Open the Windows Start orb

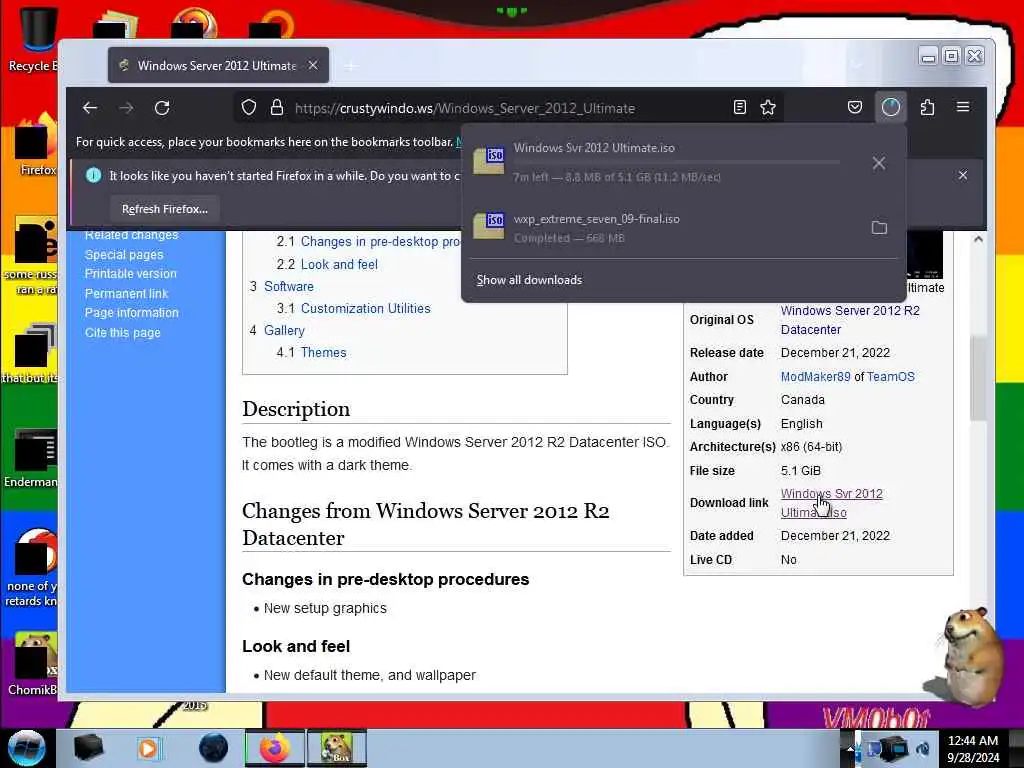point(26,748)
